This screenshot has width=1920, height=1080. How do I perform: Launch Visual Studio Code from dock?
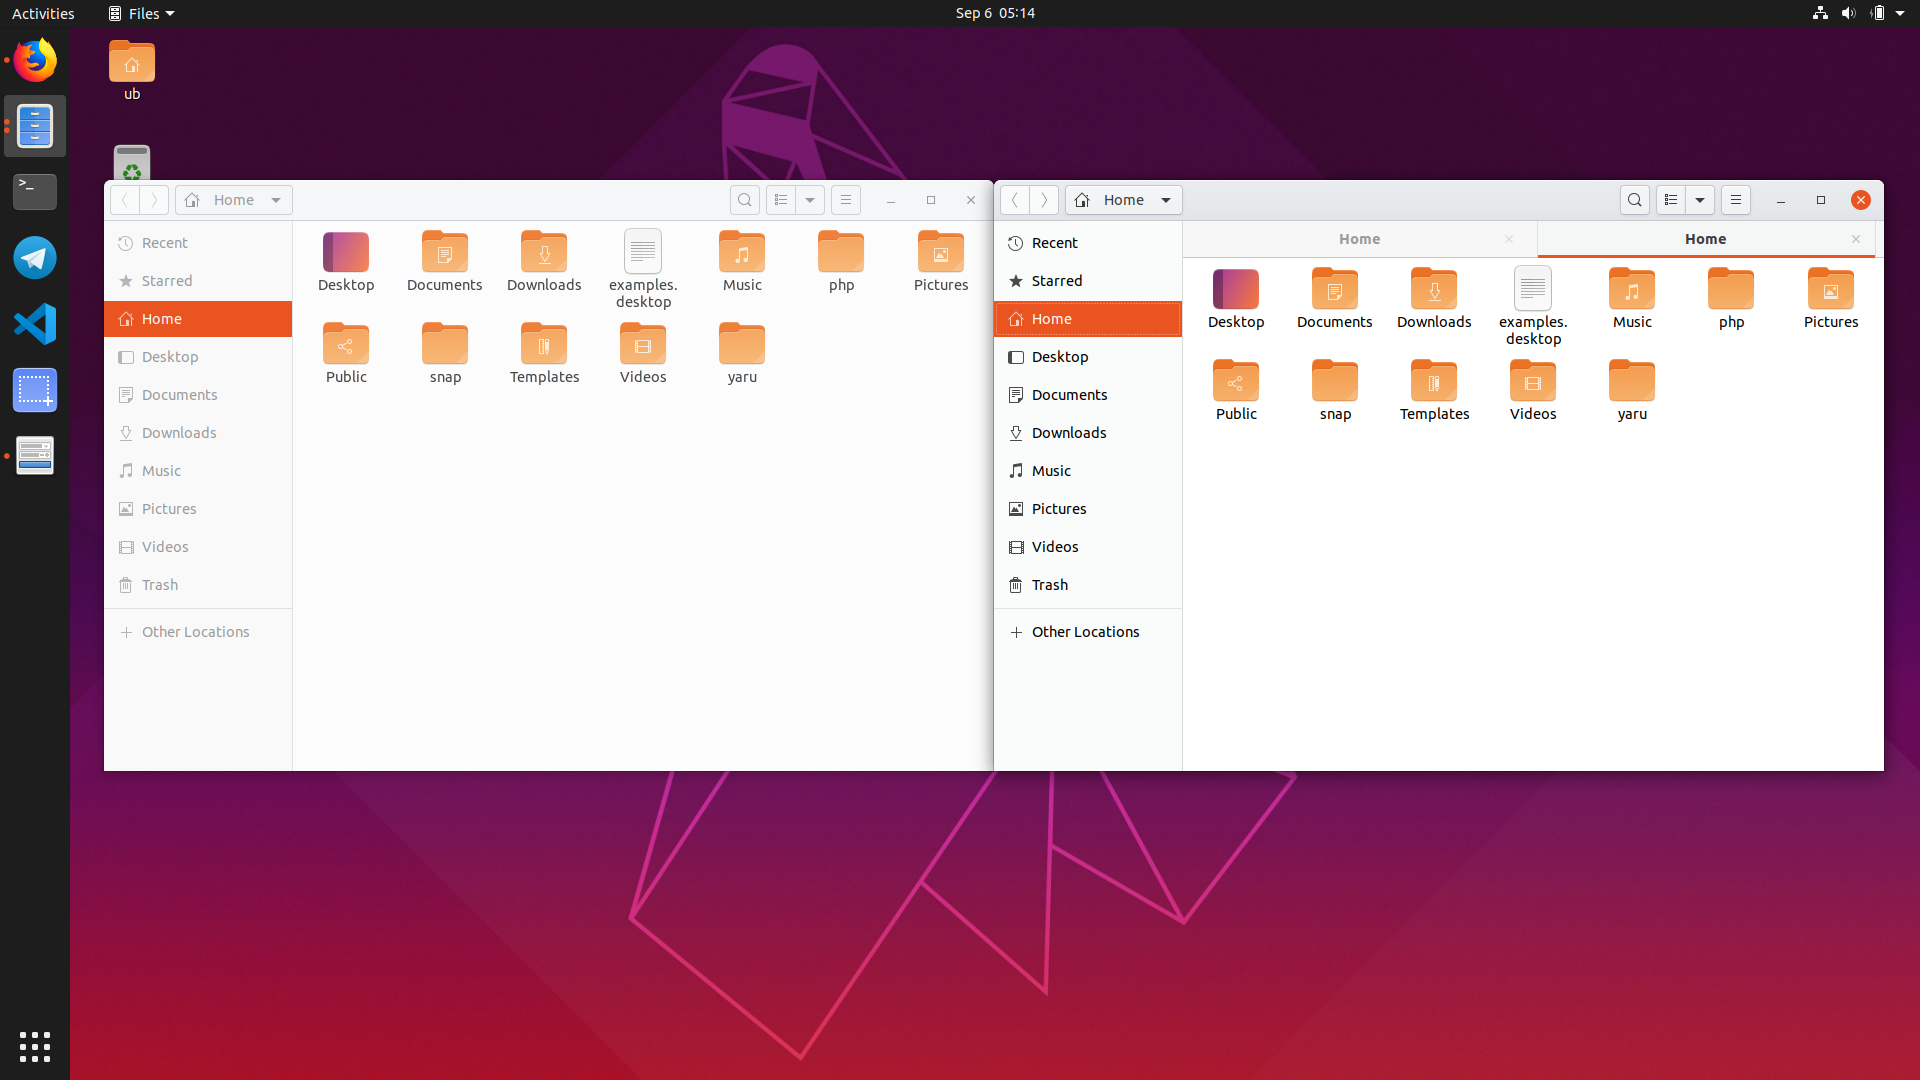[x=35, y=324]
